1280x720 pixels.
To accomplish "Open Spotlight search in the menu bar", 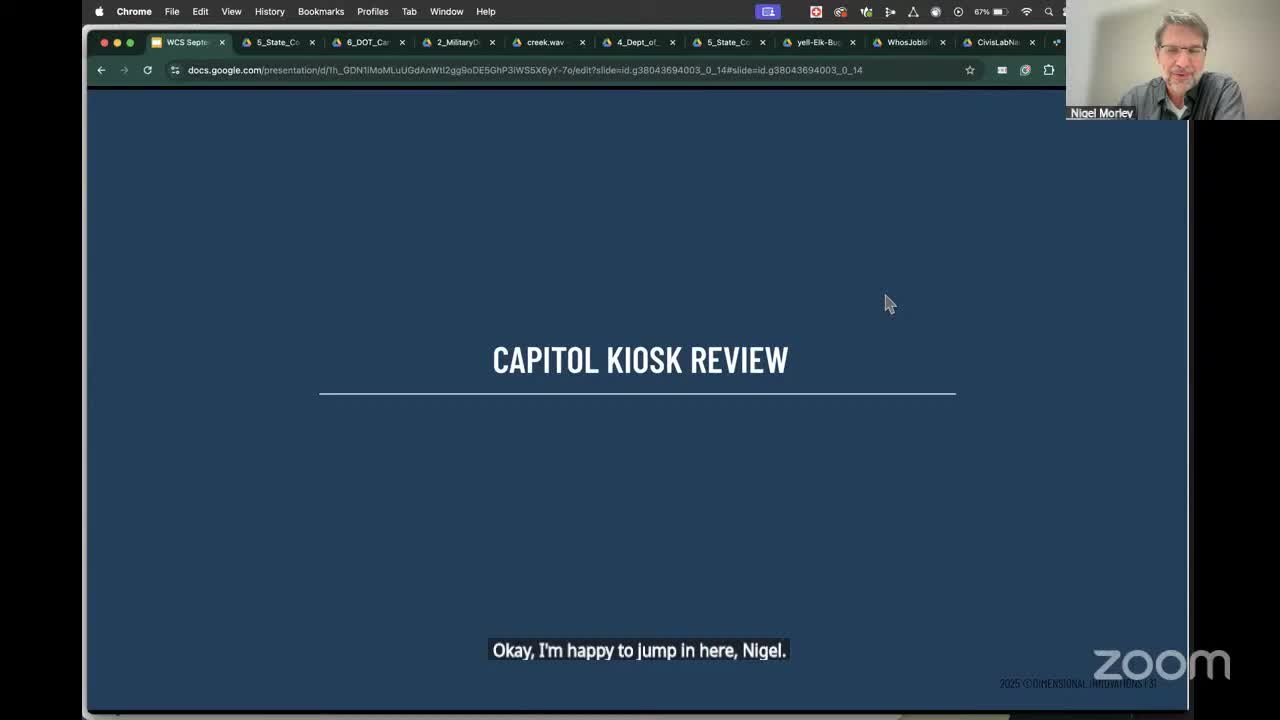I will [x=1048, y=12].
